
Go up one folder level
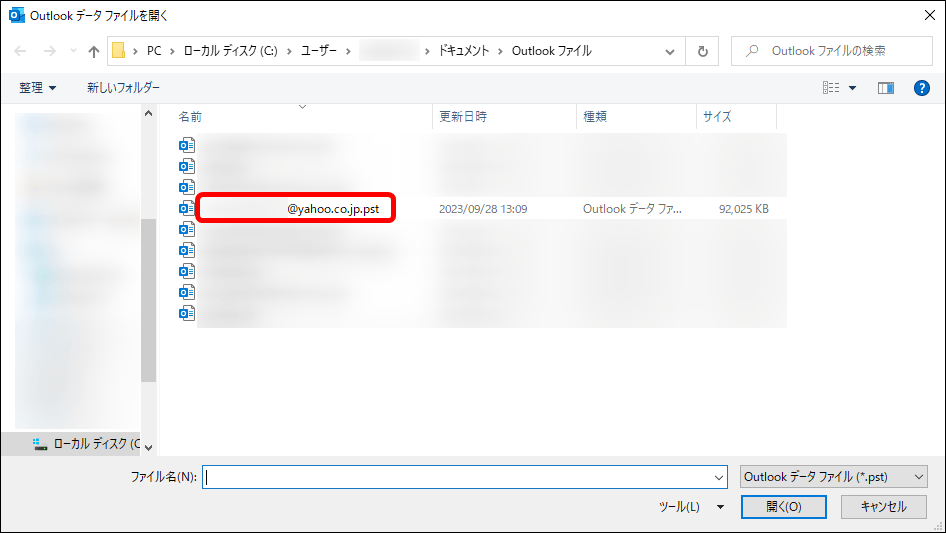(94, 51)
